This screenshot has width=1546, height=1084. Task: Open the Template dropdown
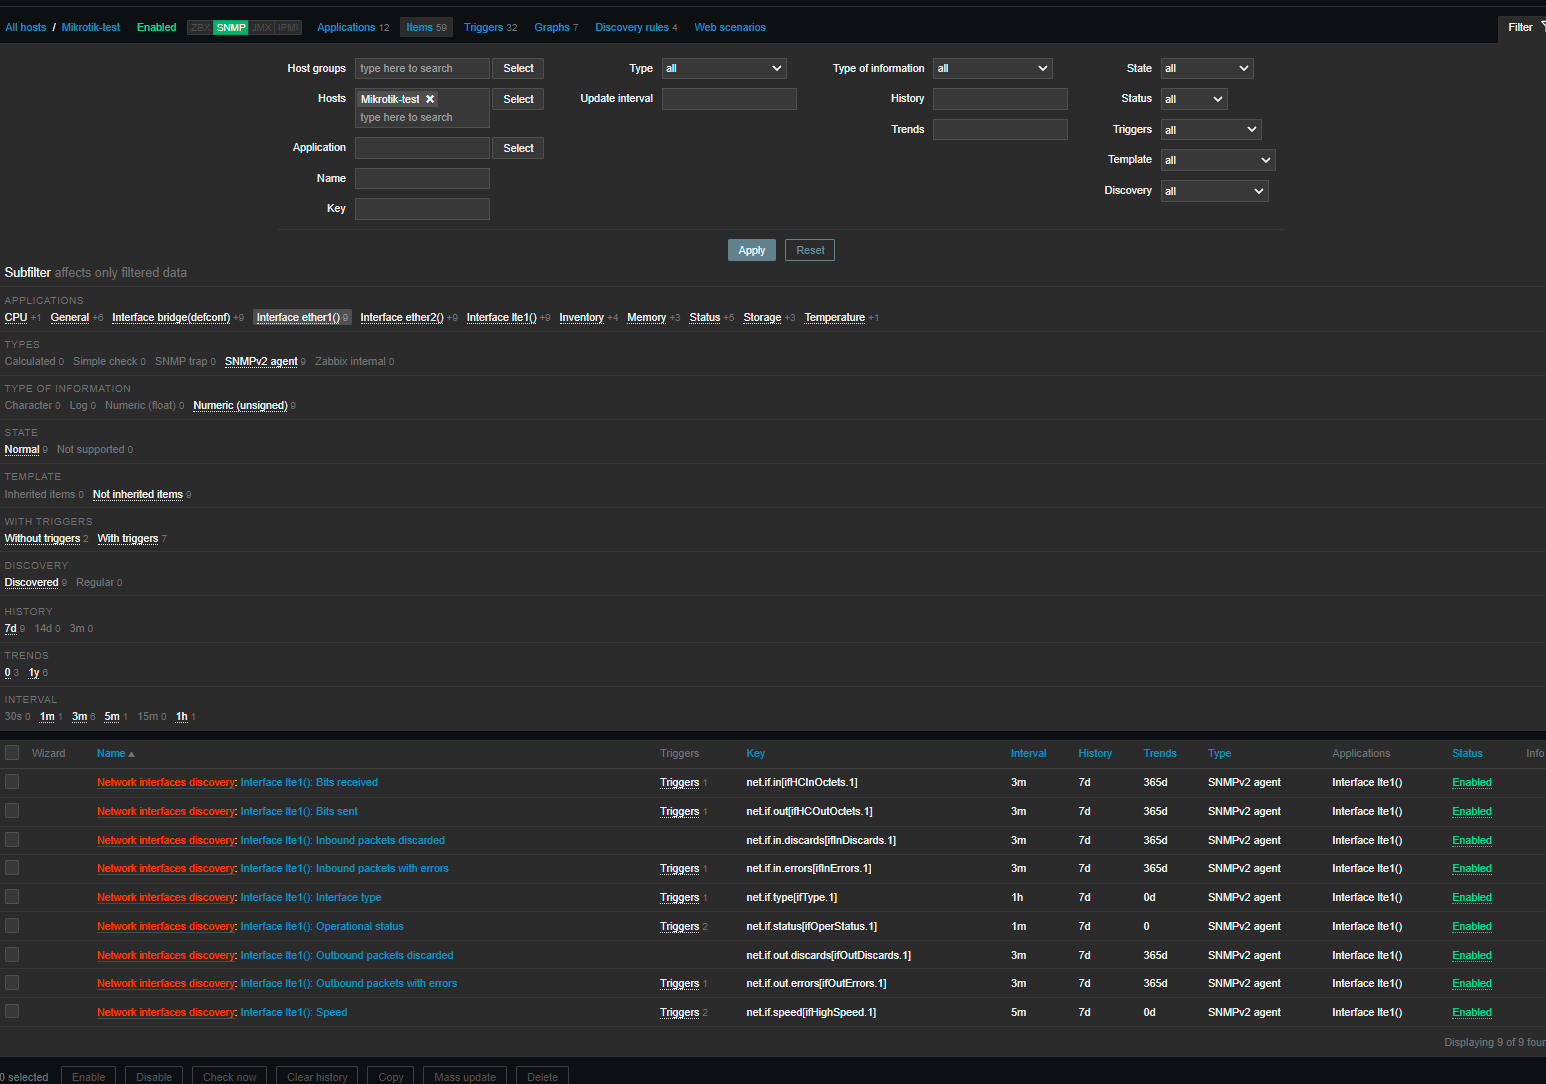click(1218, 160)
